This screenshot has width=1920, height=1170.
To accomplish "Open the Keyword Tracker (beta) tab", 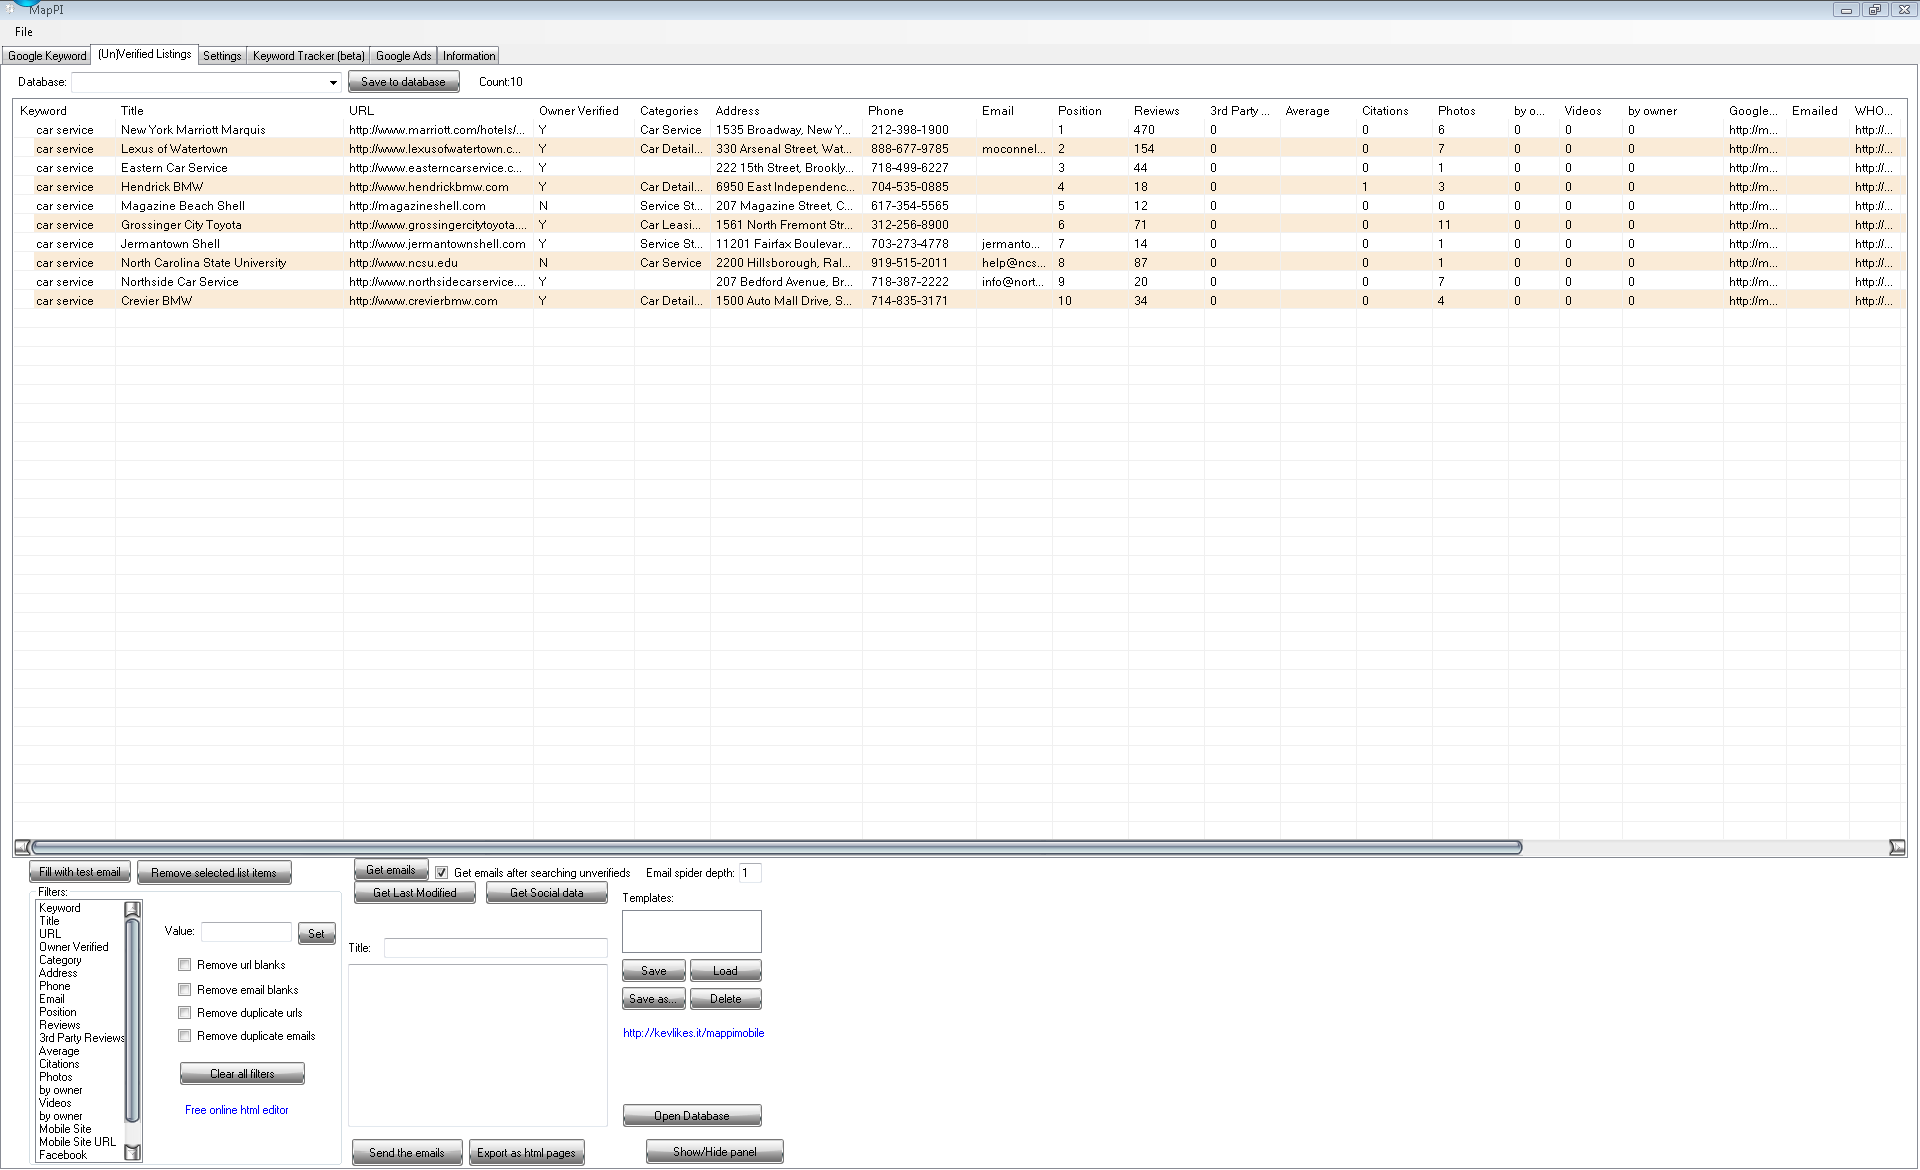I will tap(308, 56).
